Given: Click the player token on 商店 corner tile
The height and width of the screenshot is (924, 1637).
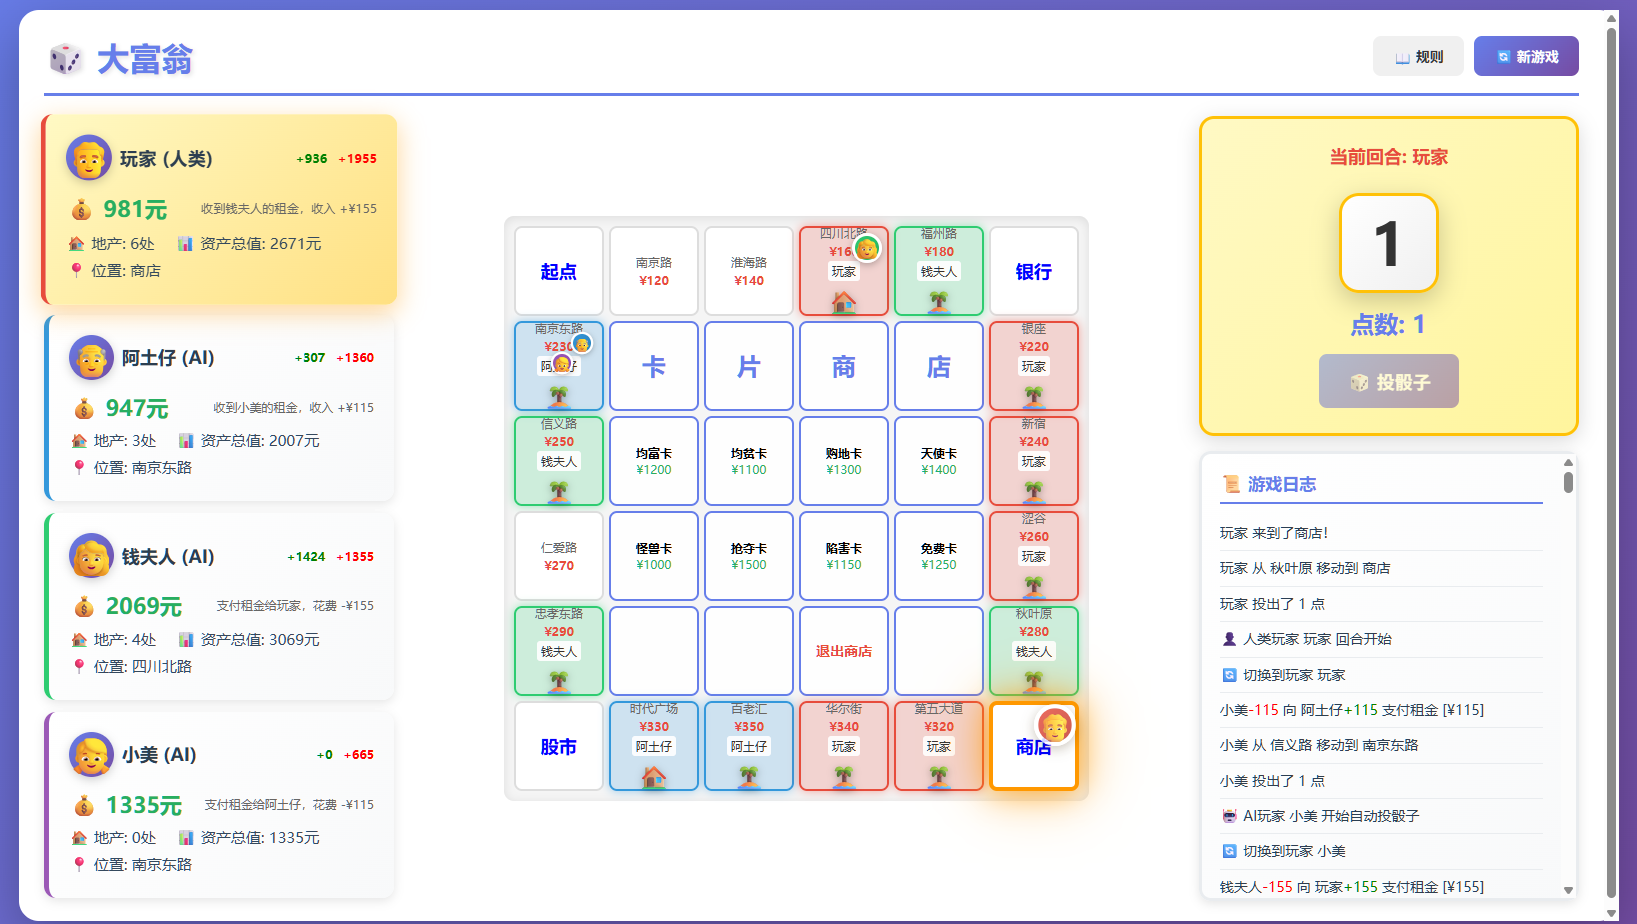Looking at the screenshot, I should tap(1054, 725).
